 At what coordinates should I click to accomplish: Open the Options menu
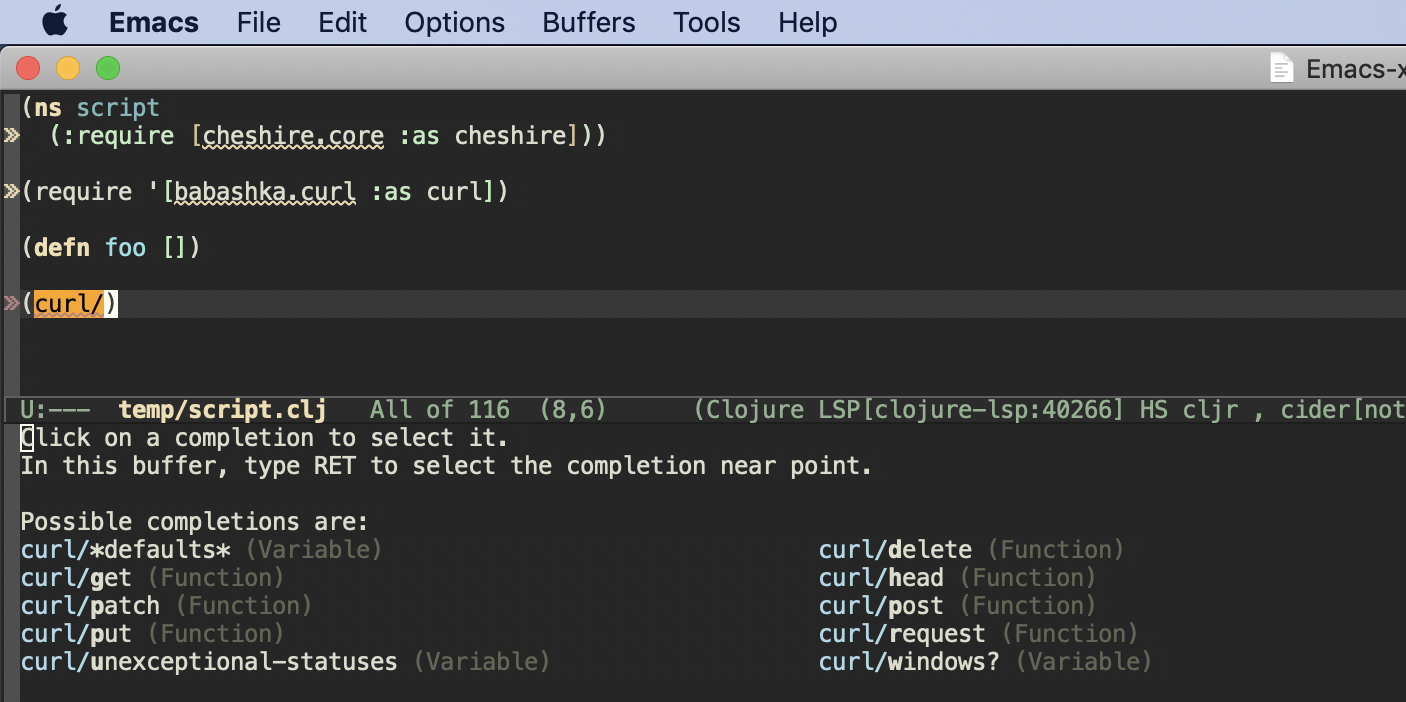click(x=454, y=22)
